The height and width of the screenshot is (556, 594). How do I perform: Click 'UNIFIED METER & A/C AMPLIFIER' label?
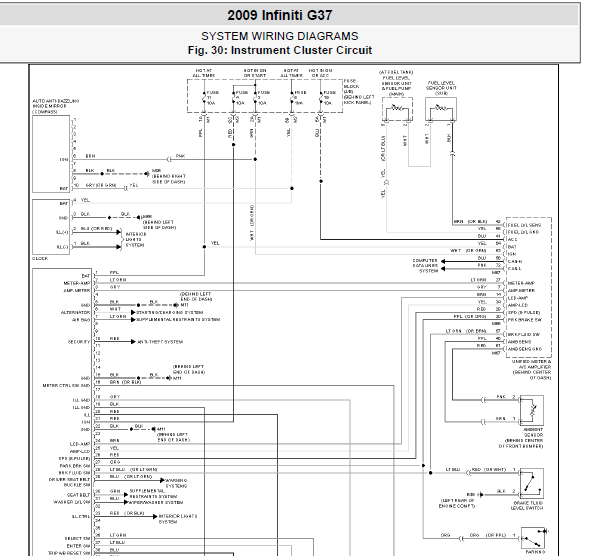pyautogui.click(x=532, y=370)
